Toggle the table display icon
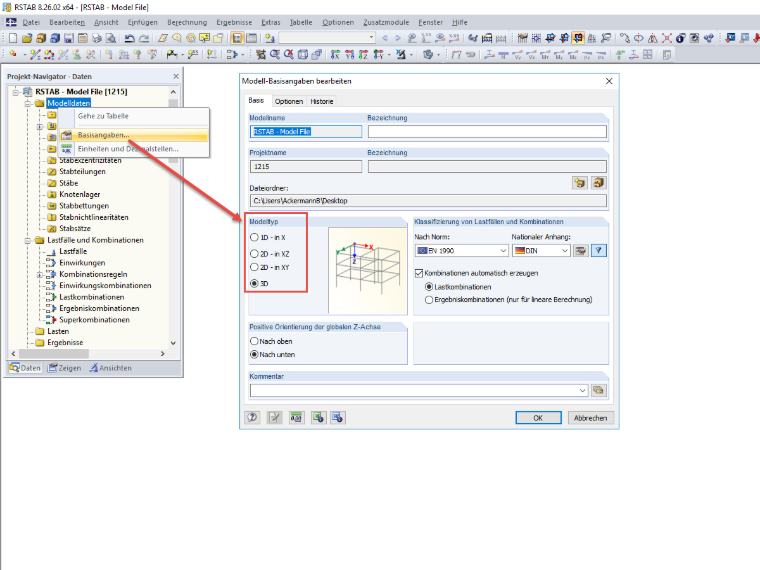Image resolution: width=760 pixels, height=570 pixels. tap(252, 38)
